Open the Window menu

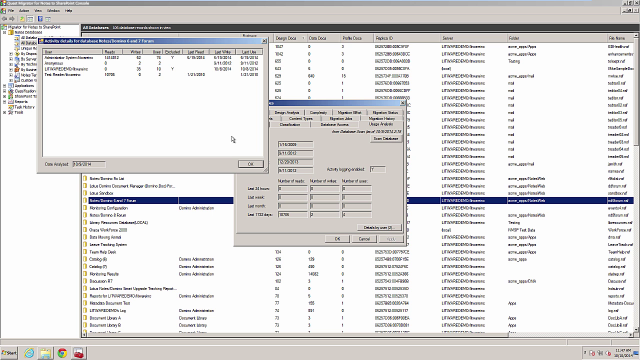coord(53,11)
